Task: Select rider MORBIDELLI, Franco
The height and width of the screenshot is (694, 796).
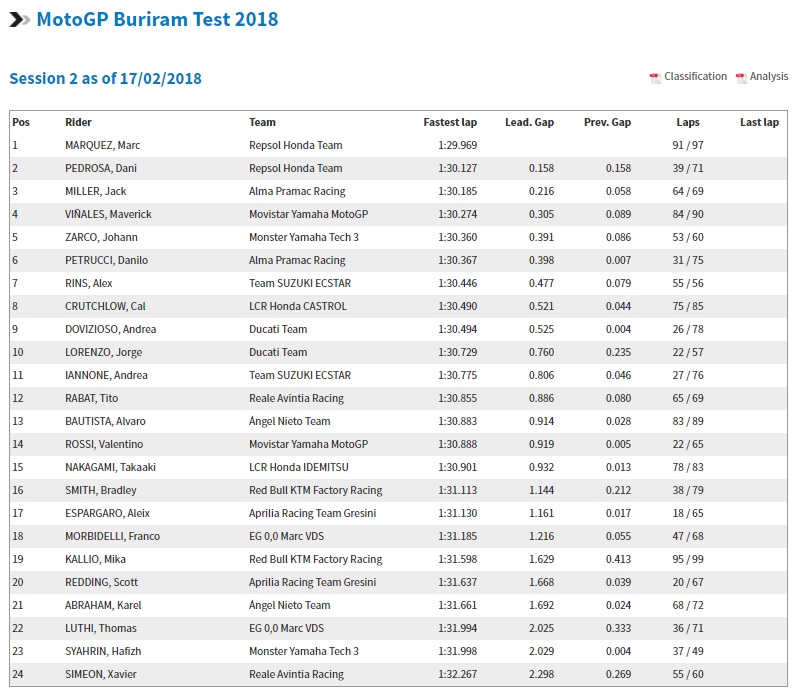Action: point(112,536)
